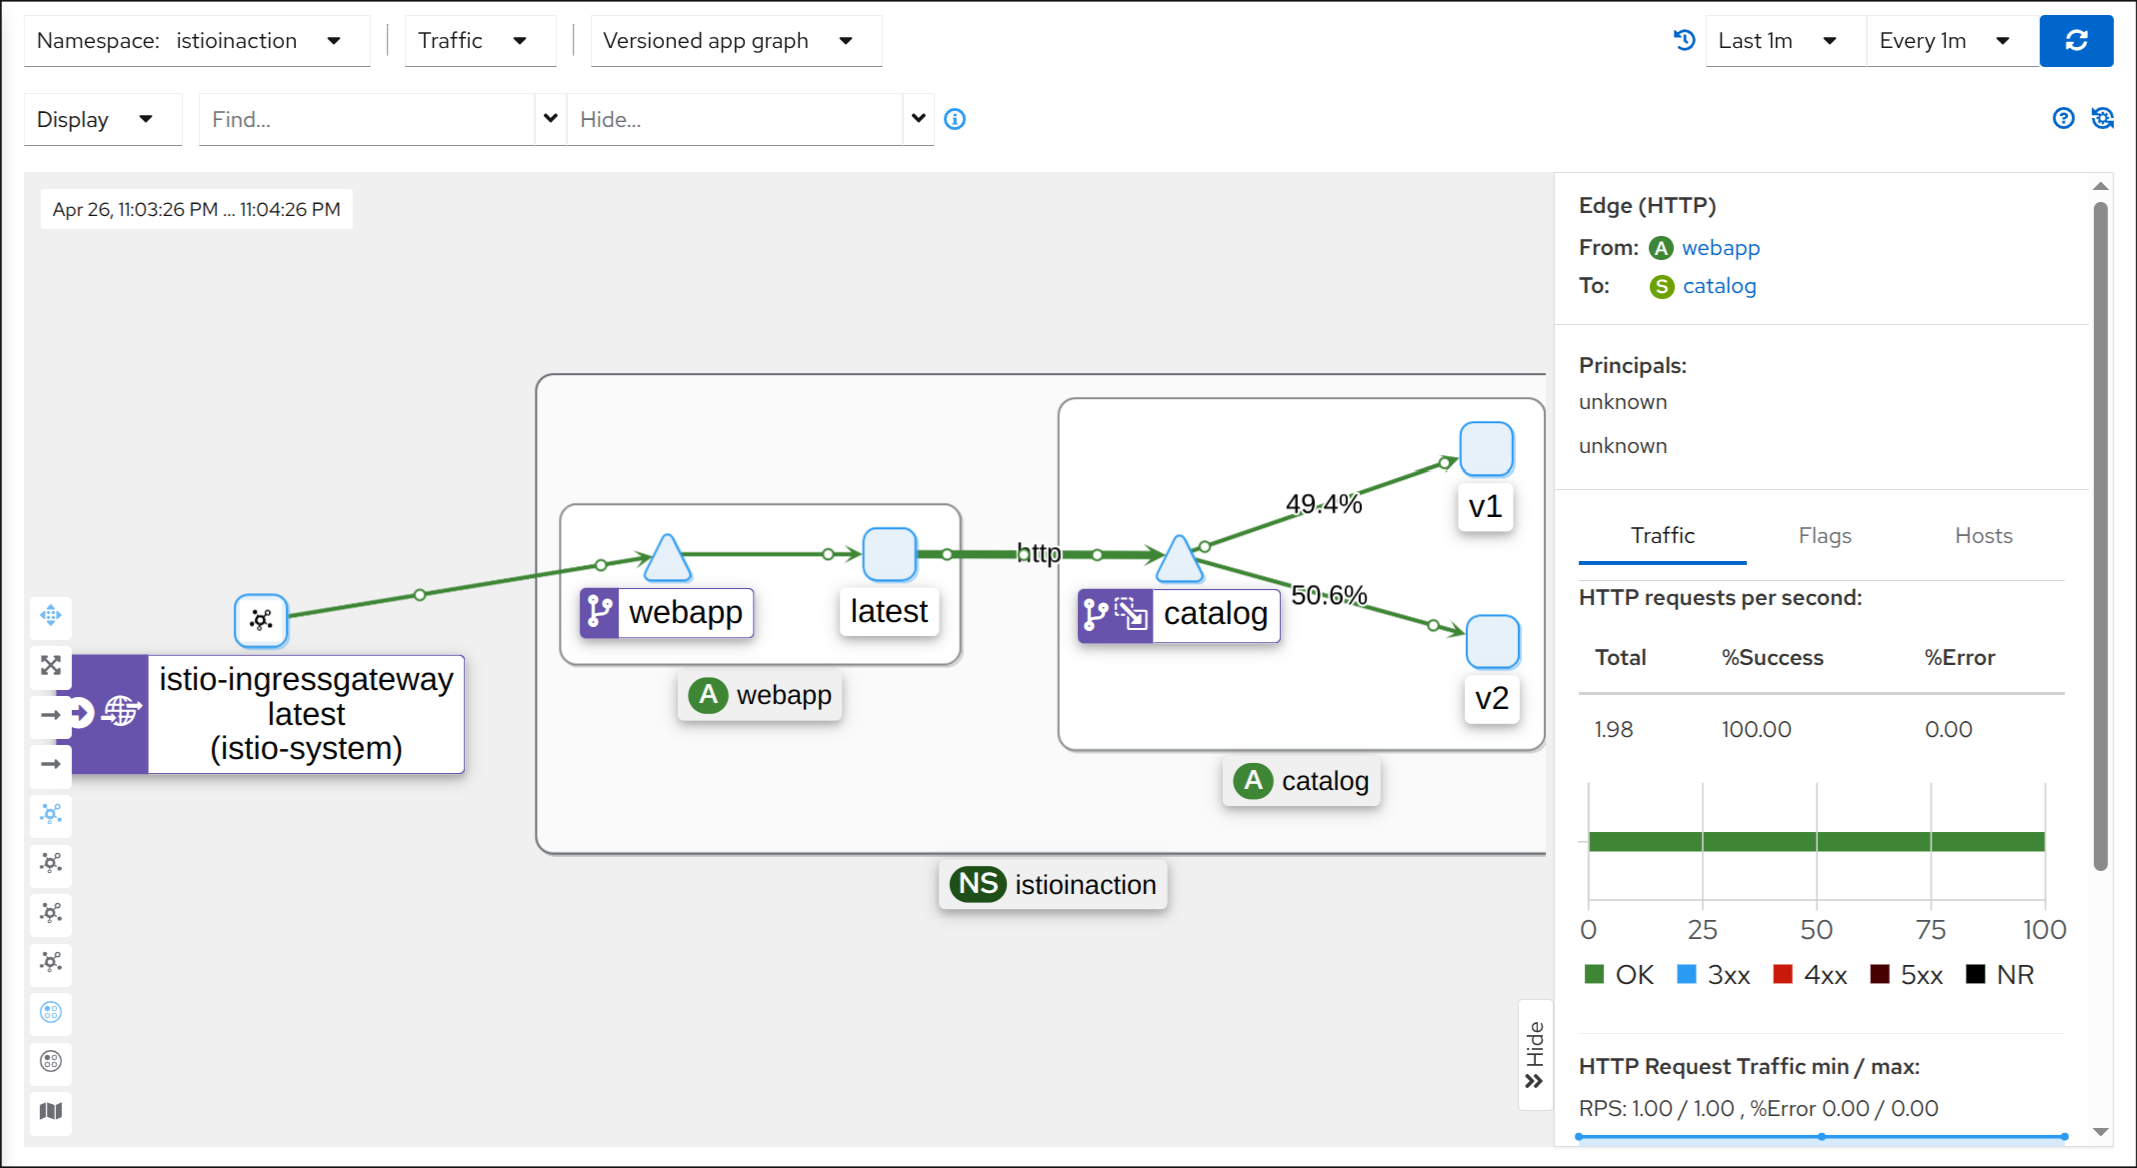Click the green A badge beside webapp link

click(x=1661, y=248)
